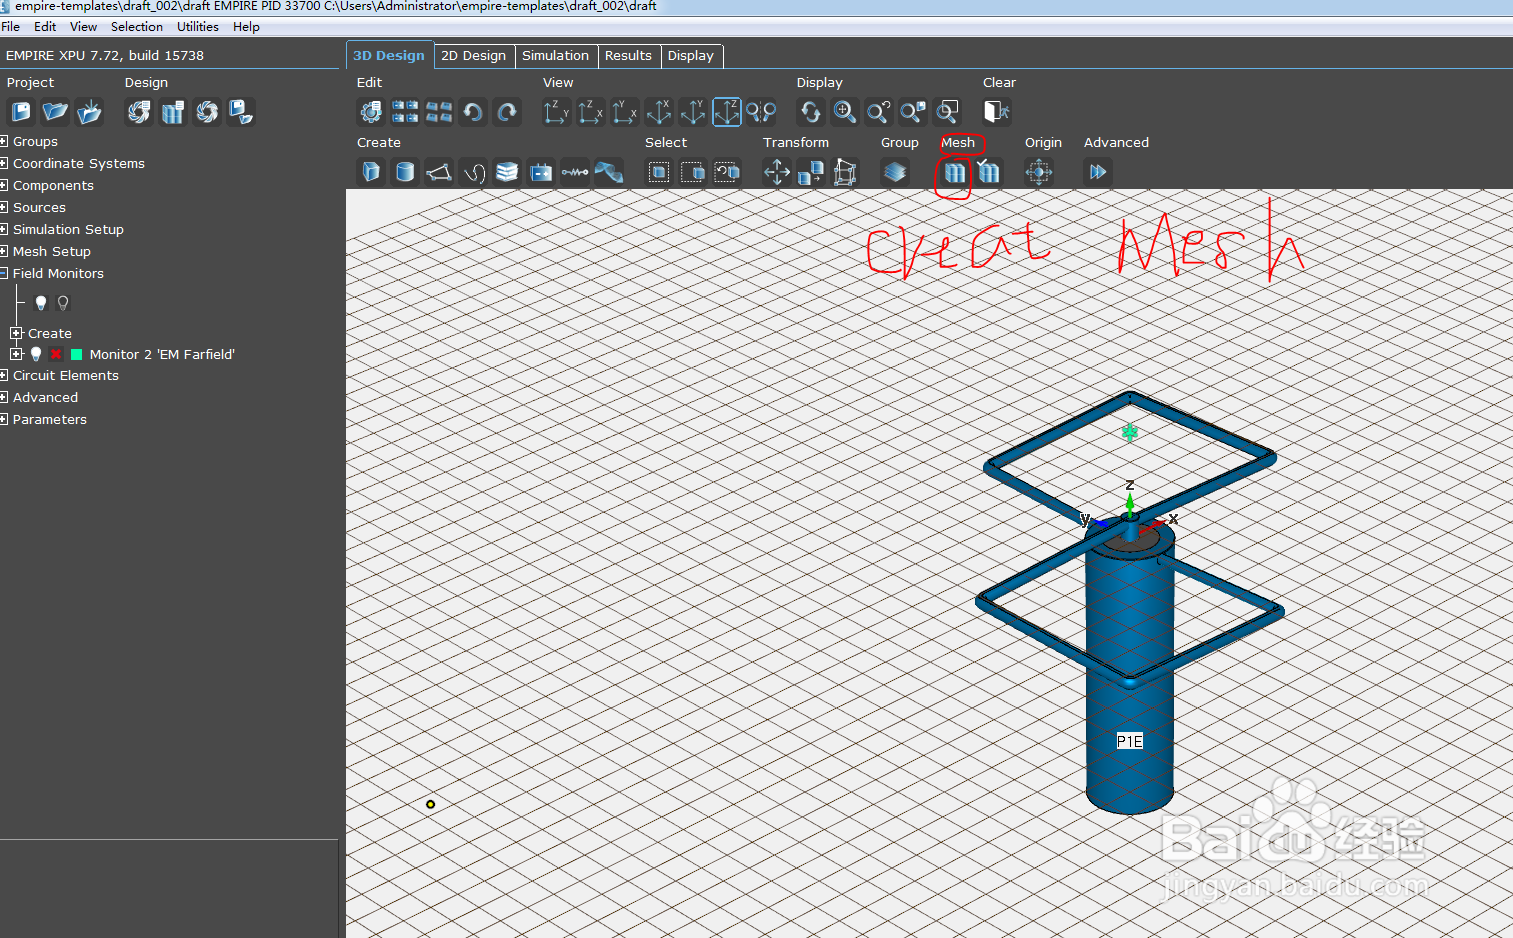
Task: Click Monitor 2 green color swatch
Action: (x=76, y=354)
